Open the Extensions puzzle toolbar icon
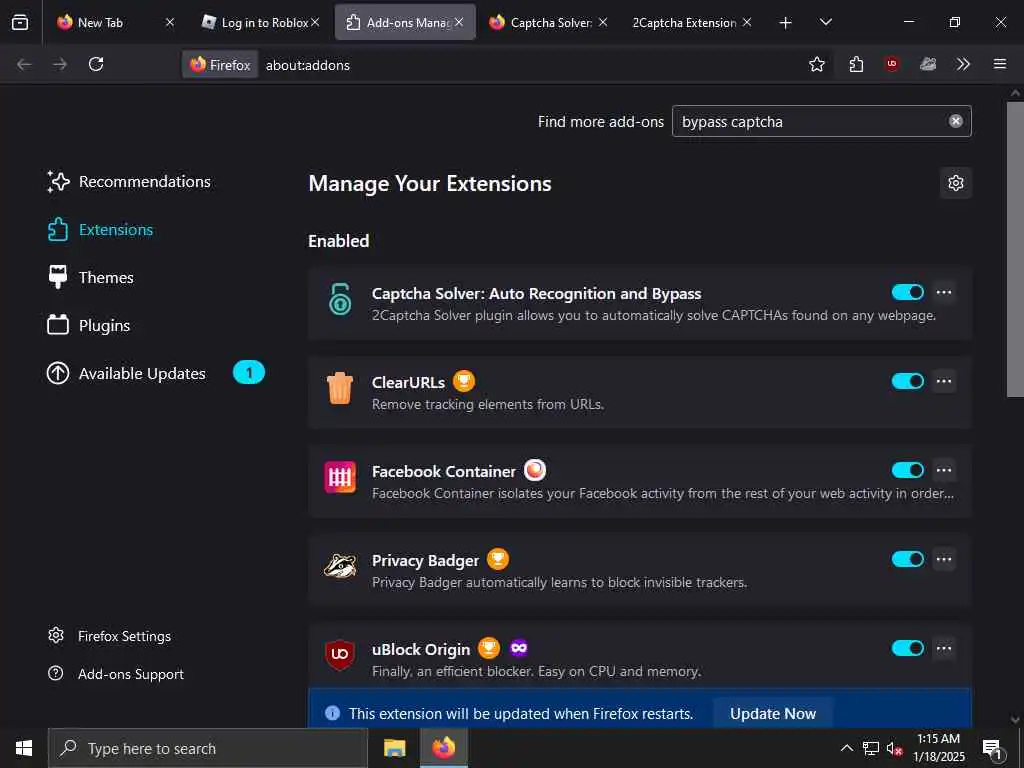Screen dimensions: 1024x768 pyautogui.click(x=856, y=64)
